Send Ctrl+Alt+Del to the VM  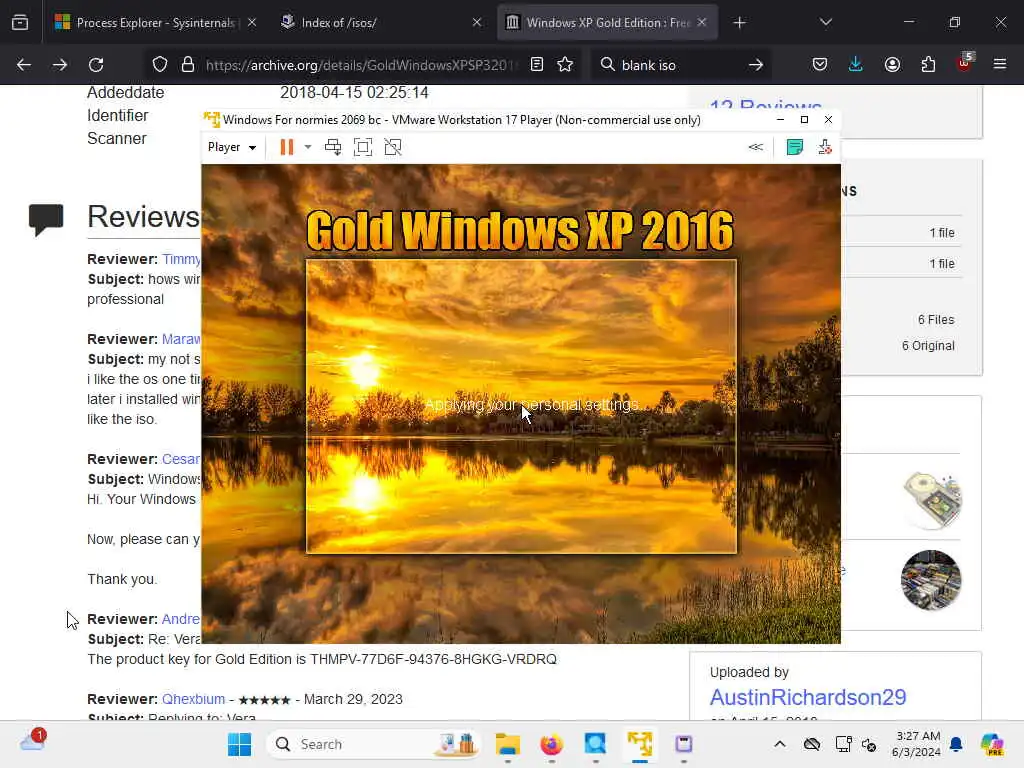[333, 147]
